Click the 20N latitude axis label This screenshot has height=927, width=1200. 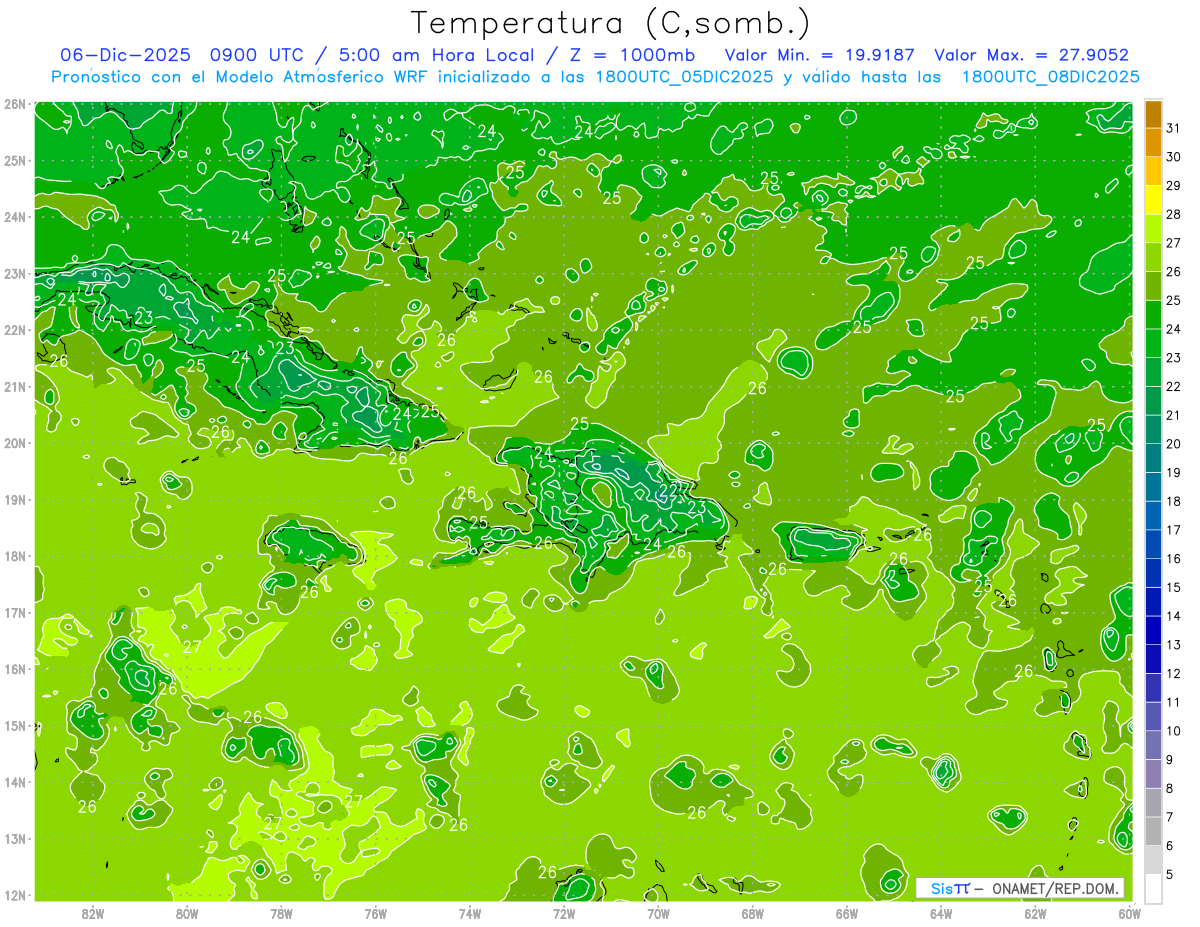(14, 443)
